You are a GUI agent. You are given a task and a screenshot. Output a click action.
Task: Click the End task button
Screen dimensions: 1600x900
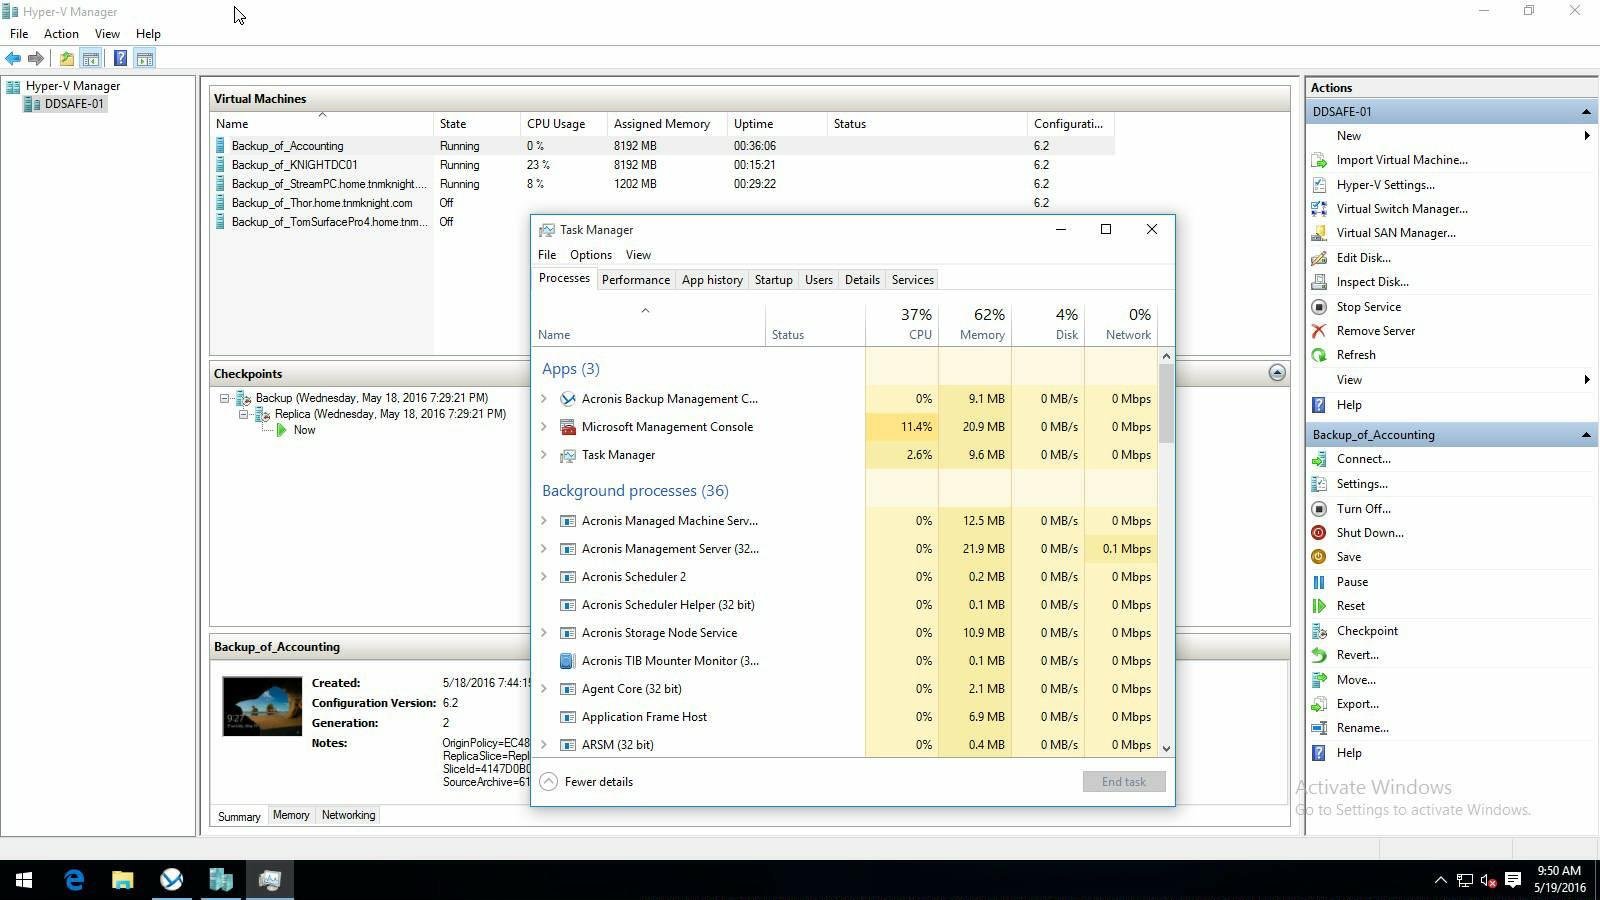coord(1124,782)
